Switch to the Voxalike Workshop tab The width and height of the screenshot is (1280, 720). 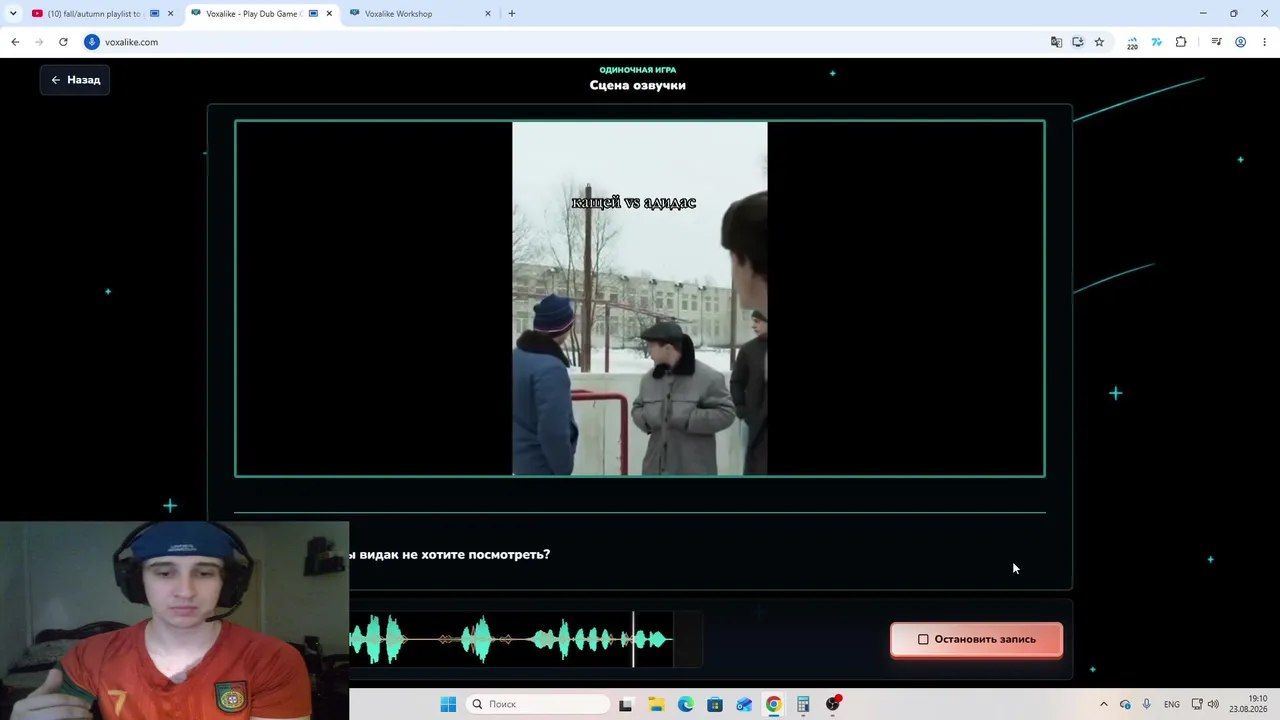click(420, 14)
